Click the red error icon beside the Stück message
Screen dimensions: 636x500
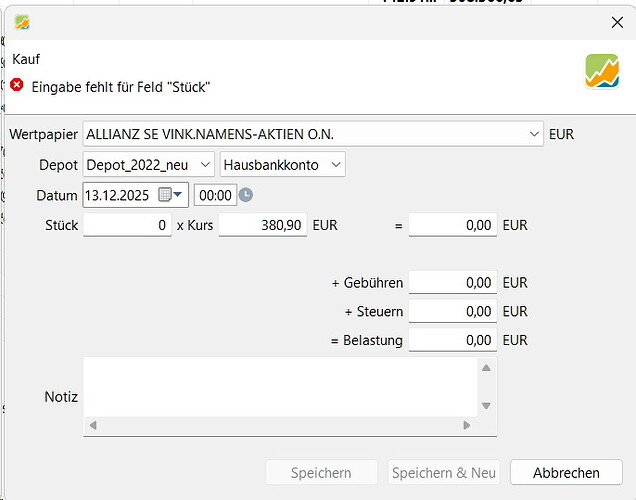point(17,86)
